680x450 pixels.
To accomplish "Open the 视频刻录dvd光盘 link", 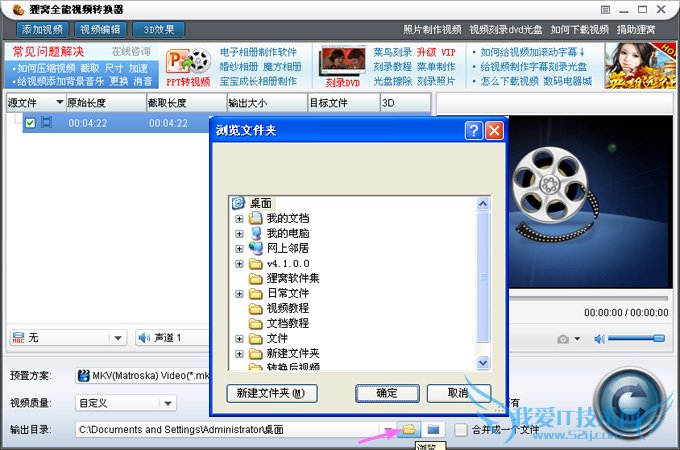I will click(x=506, y=29).
